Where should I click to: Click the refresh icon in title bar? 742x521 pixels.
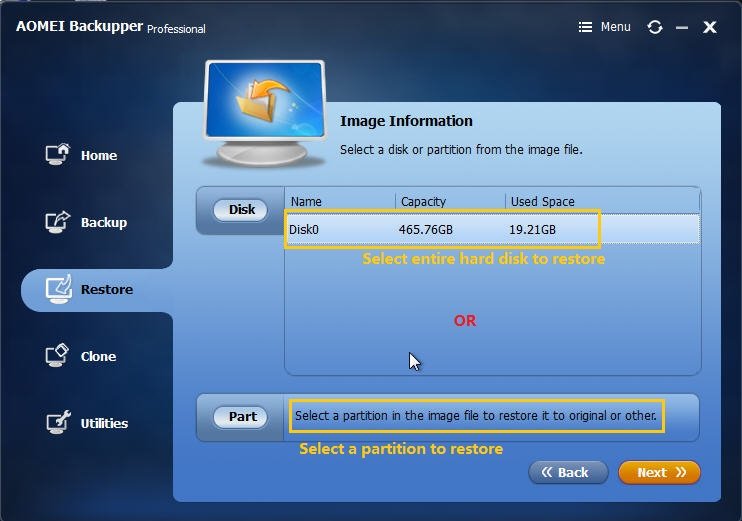click(x=655, y=27)
